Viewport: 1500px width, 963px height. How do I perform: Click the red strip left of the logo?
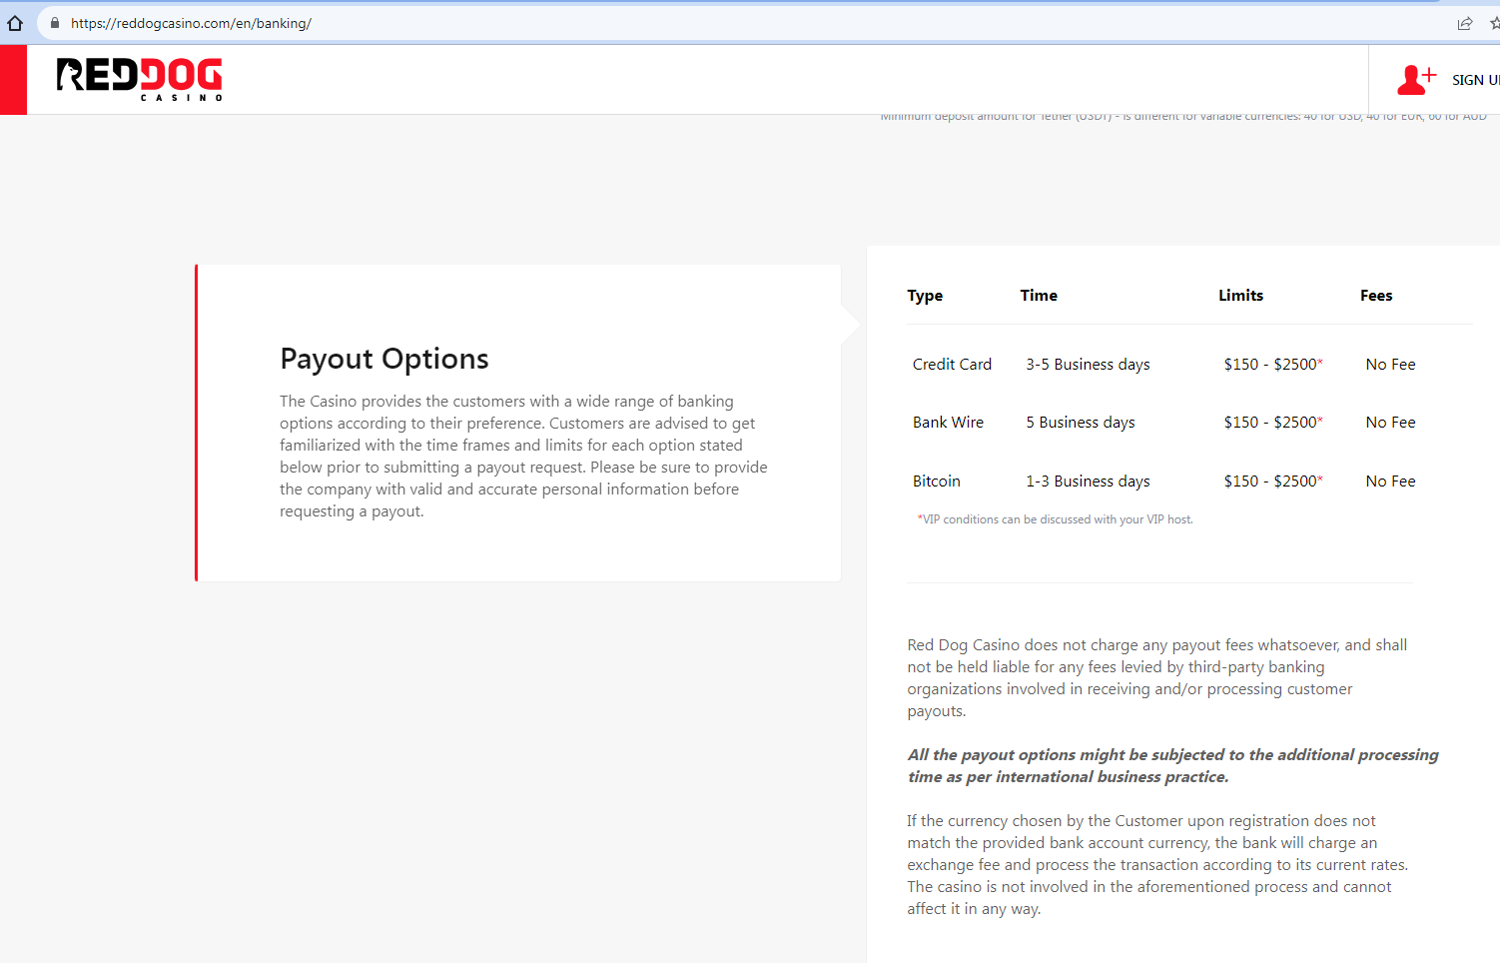pyautogui.click(x=13, y=80)
